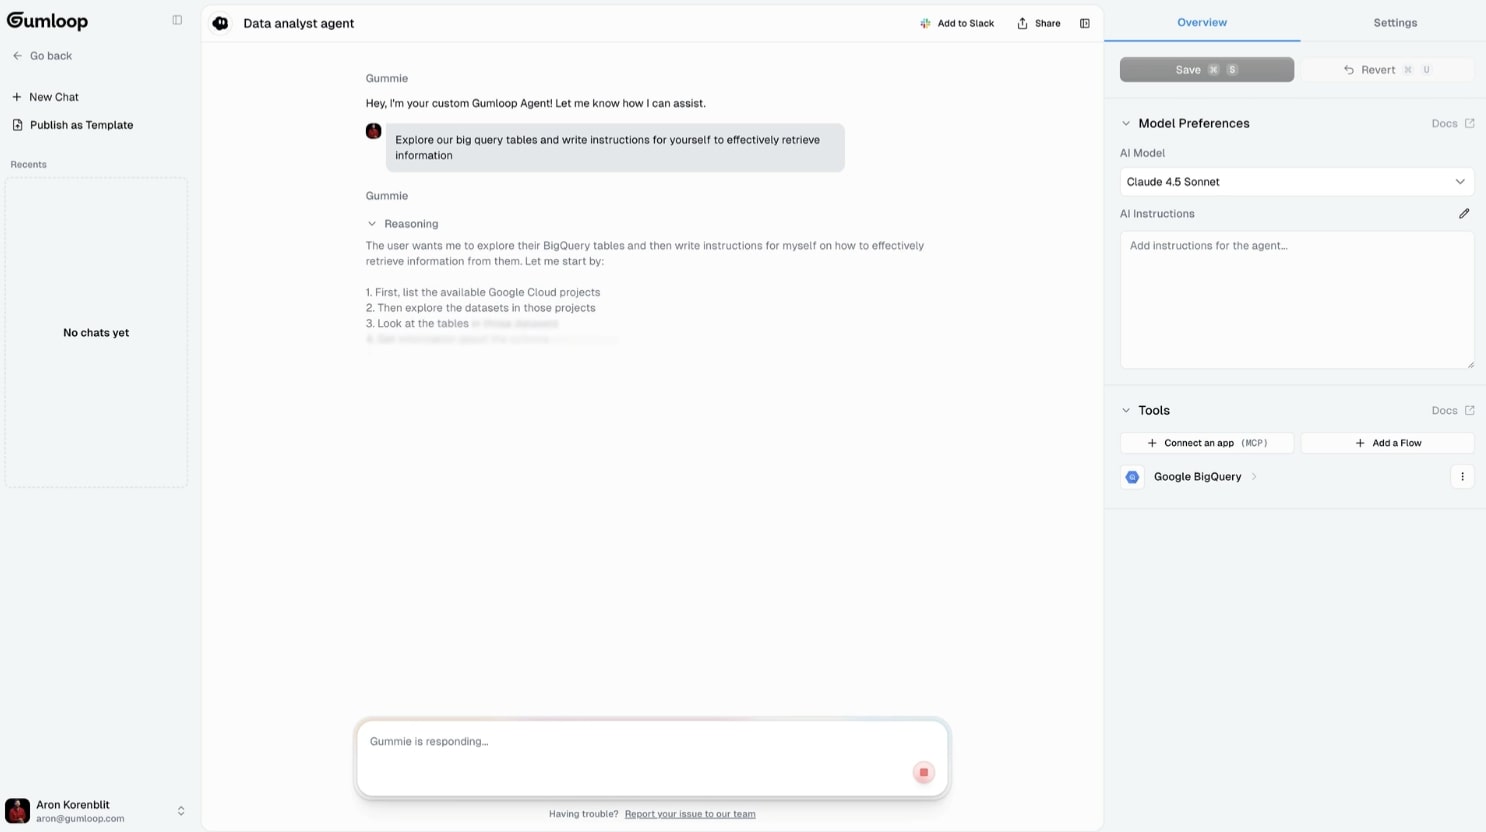Screen dimensions: 1486x832
Task: Click into the AI instructions text area
Action: point(1297,300)
